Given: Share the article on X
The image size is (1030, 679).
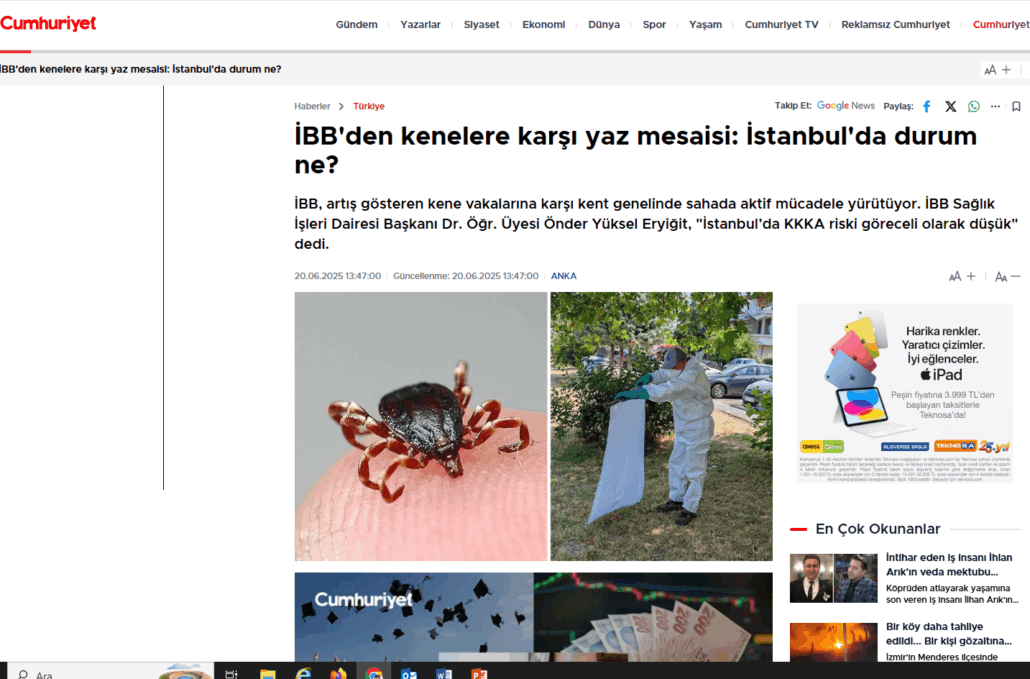Looking at the screenshot, I should (951, 106).
